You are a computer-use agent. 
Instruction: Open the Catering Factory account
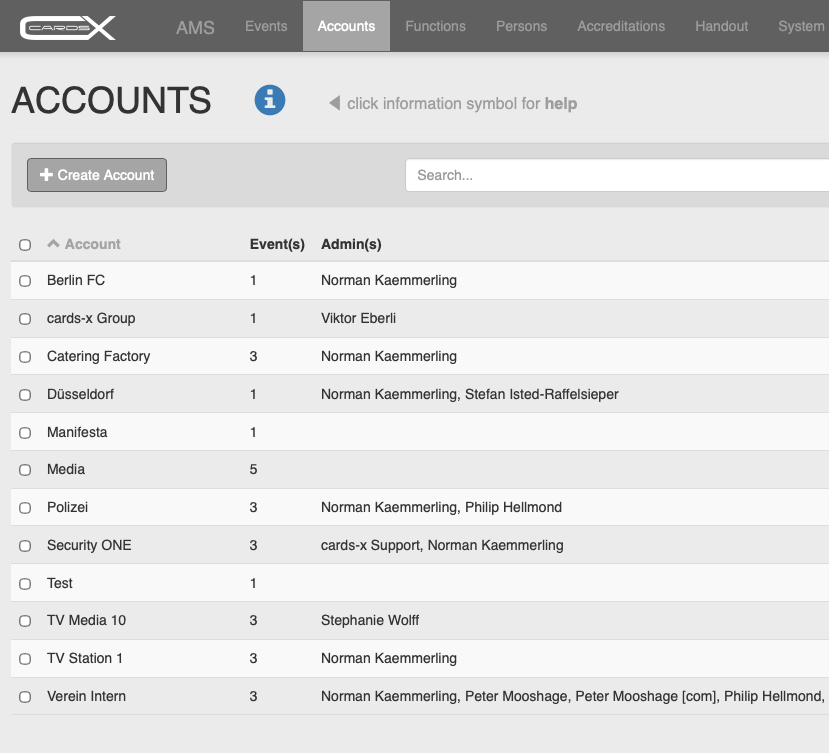point(98,356)
